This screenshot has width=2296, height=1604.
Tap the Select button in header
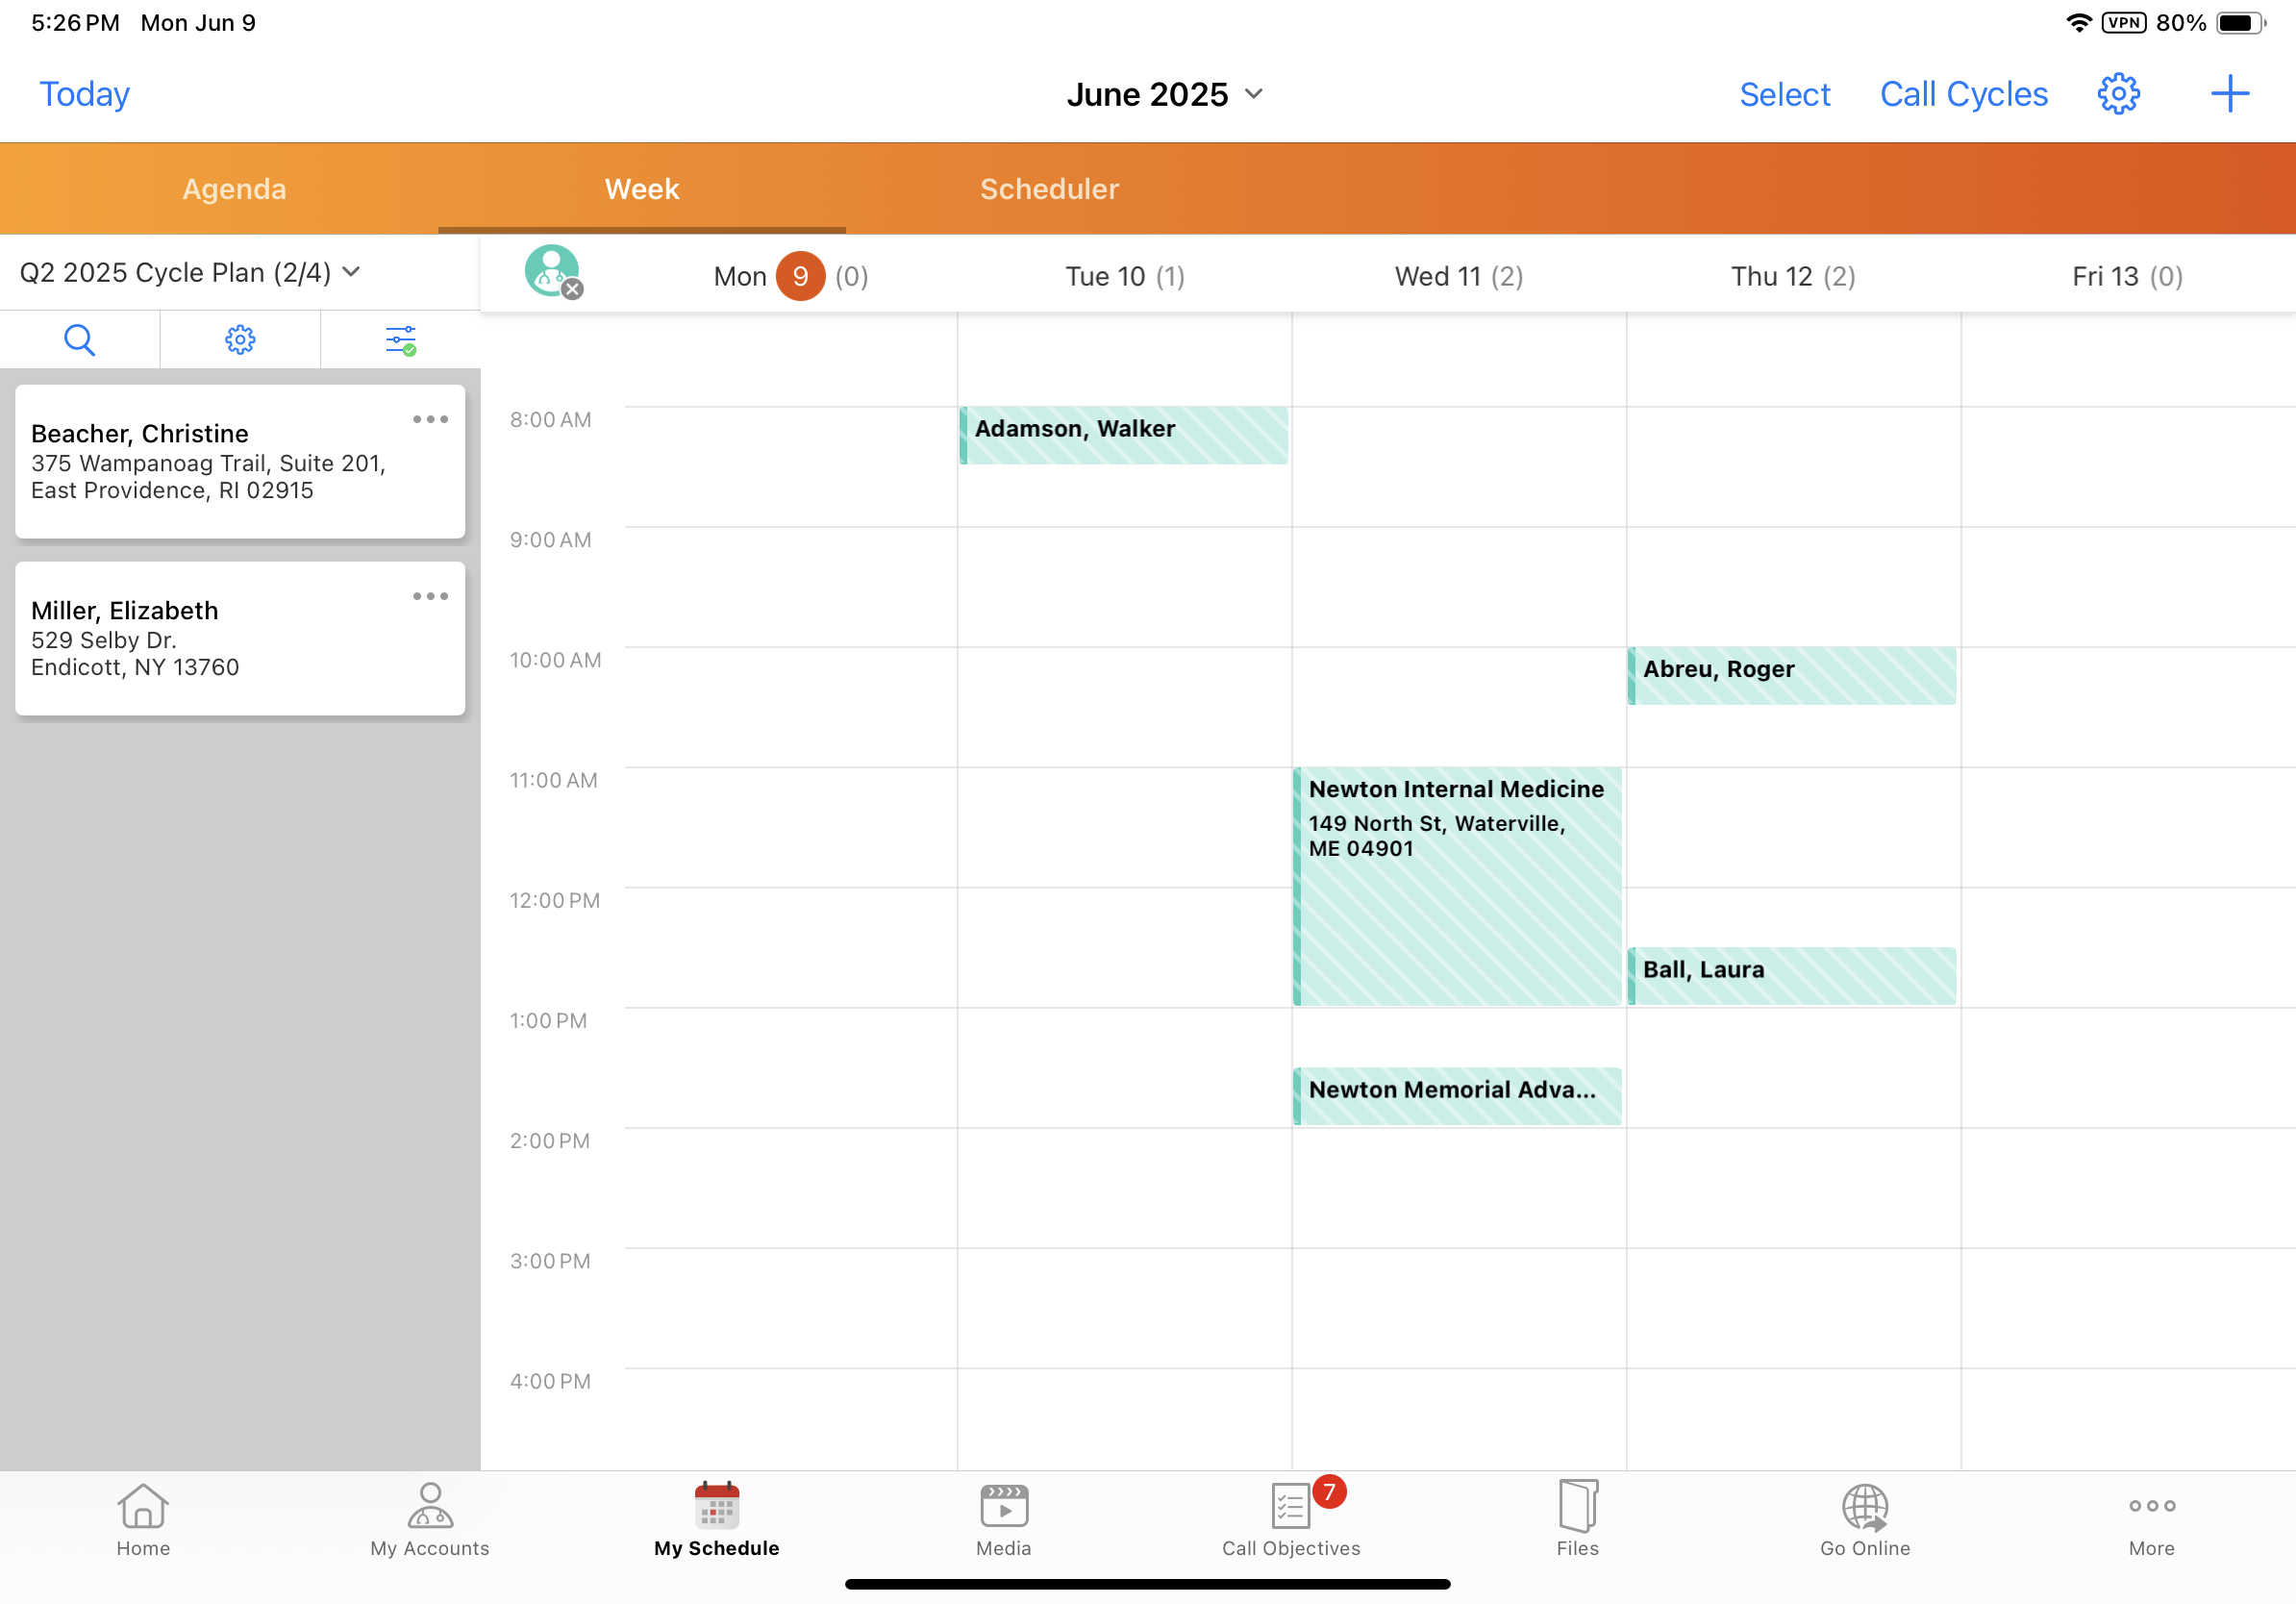[x=1784, y=94]
